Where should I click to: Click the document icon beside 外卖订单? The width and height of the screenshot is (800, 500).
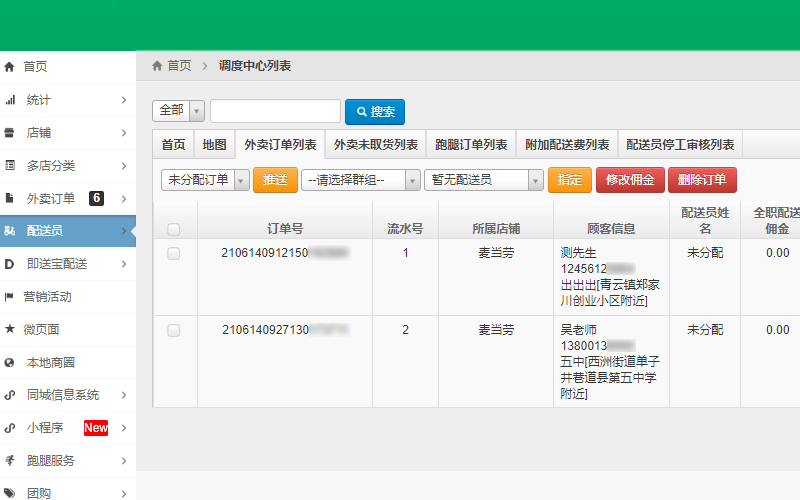(10, 198)
